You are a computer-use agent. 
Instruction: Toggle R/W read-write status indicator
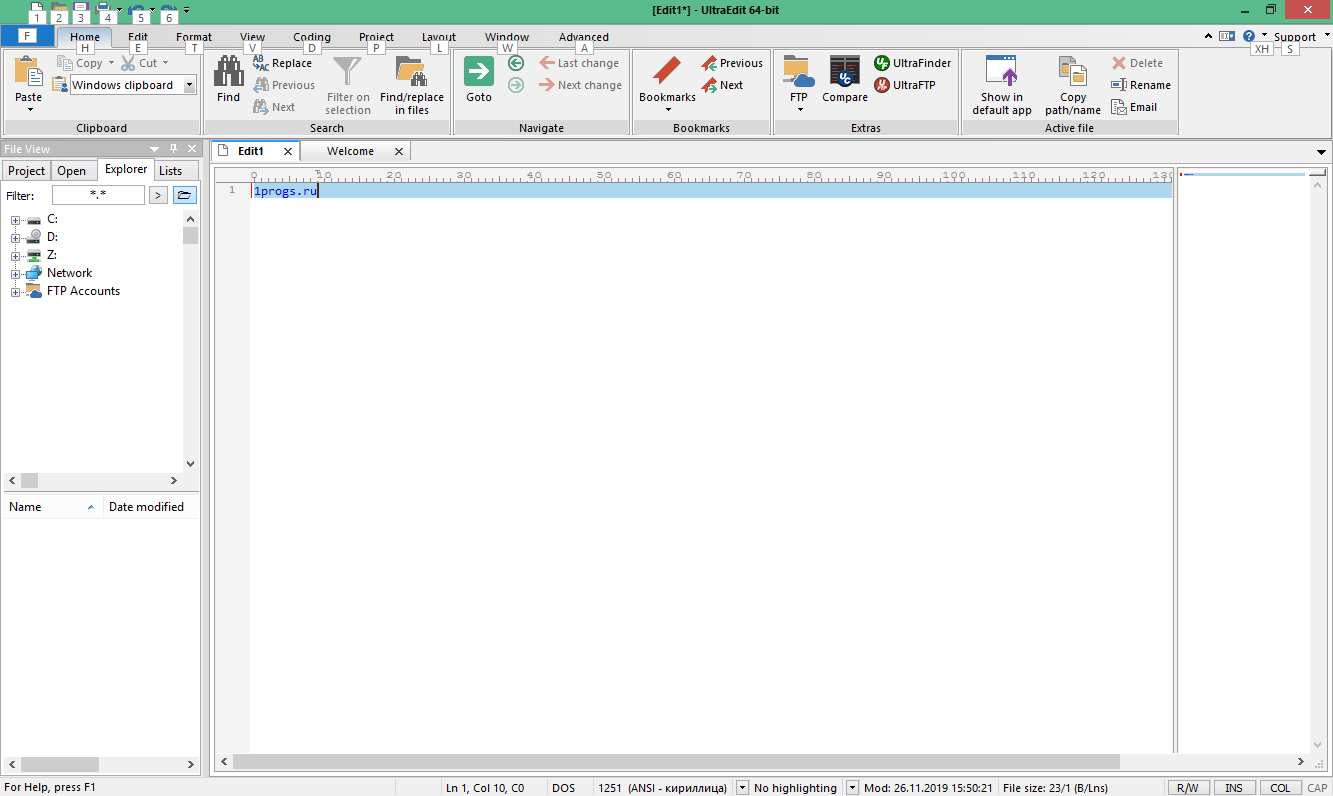(x=1188, y=788)
